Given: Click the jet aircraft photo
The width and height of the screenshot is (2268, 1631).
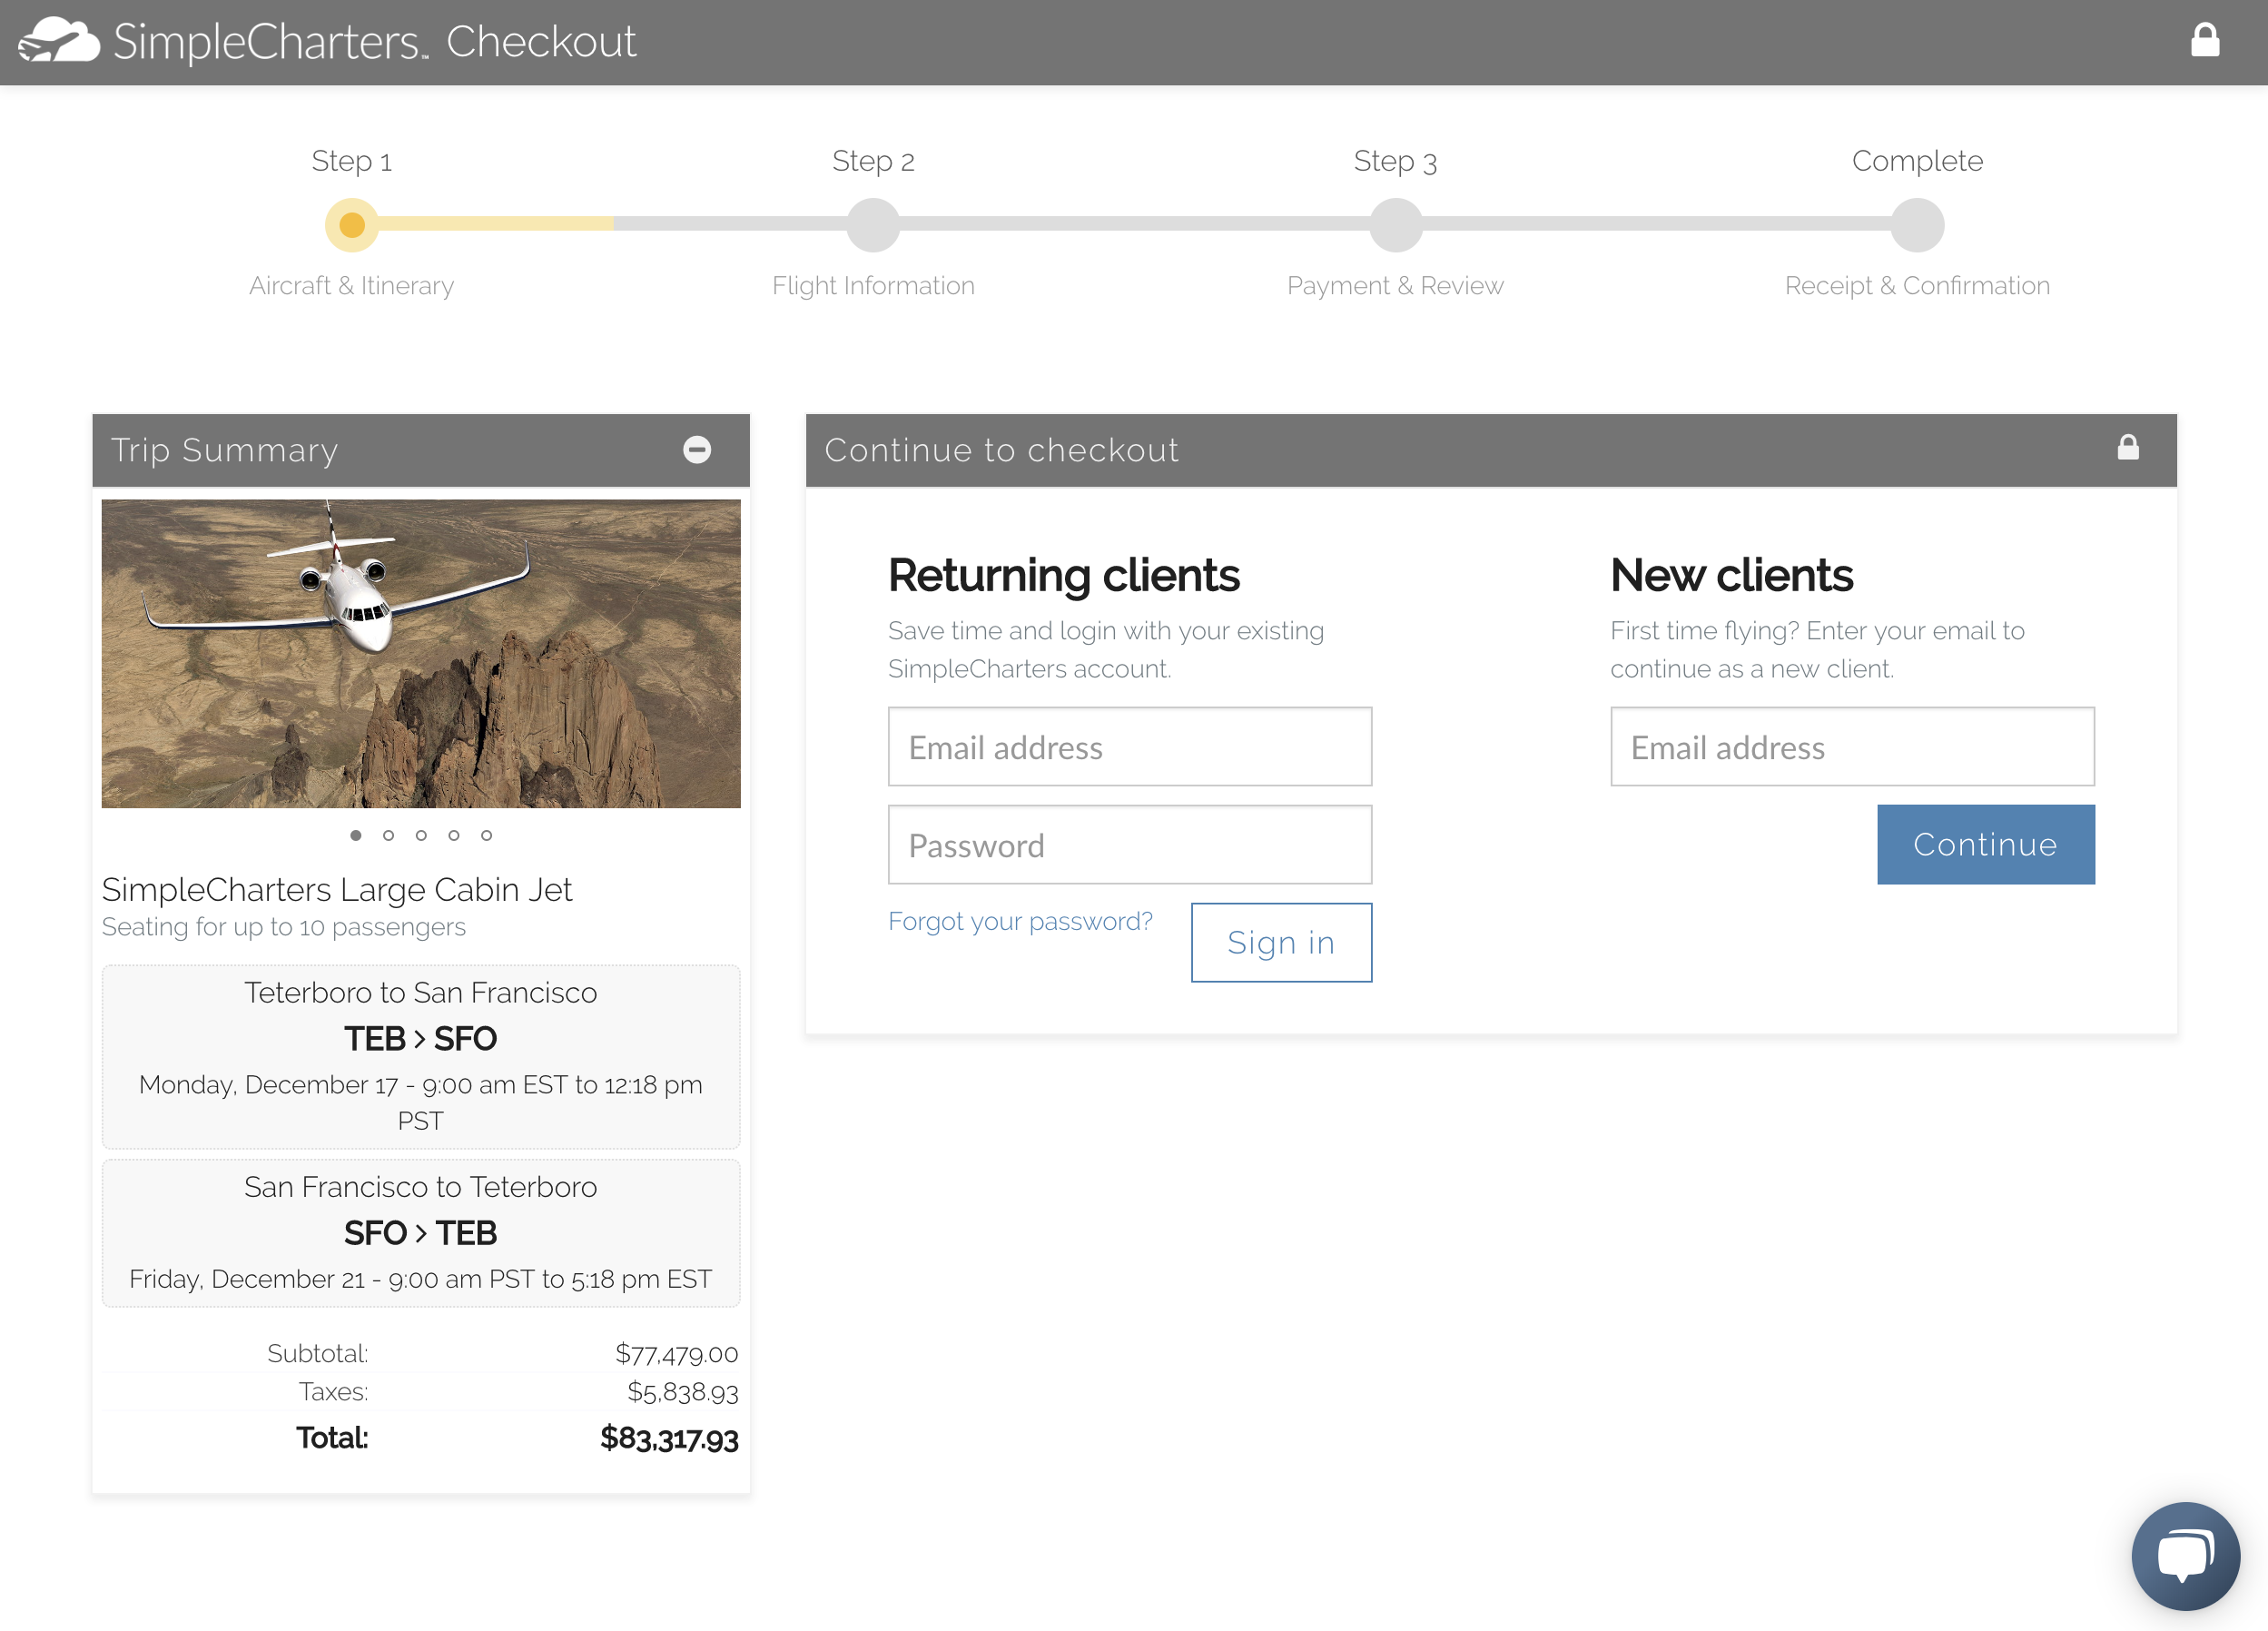Looking at the screenshot, I should coord(421,653).
